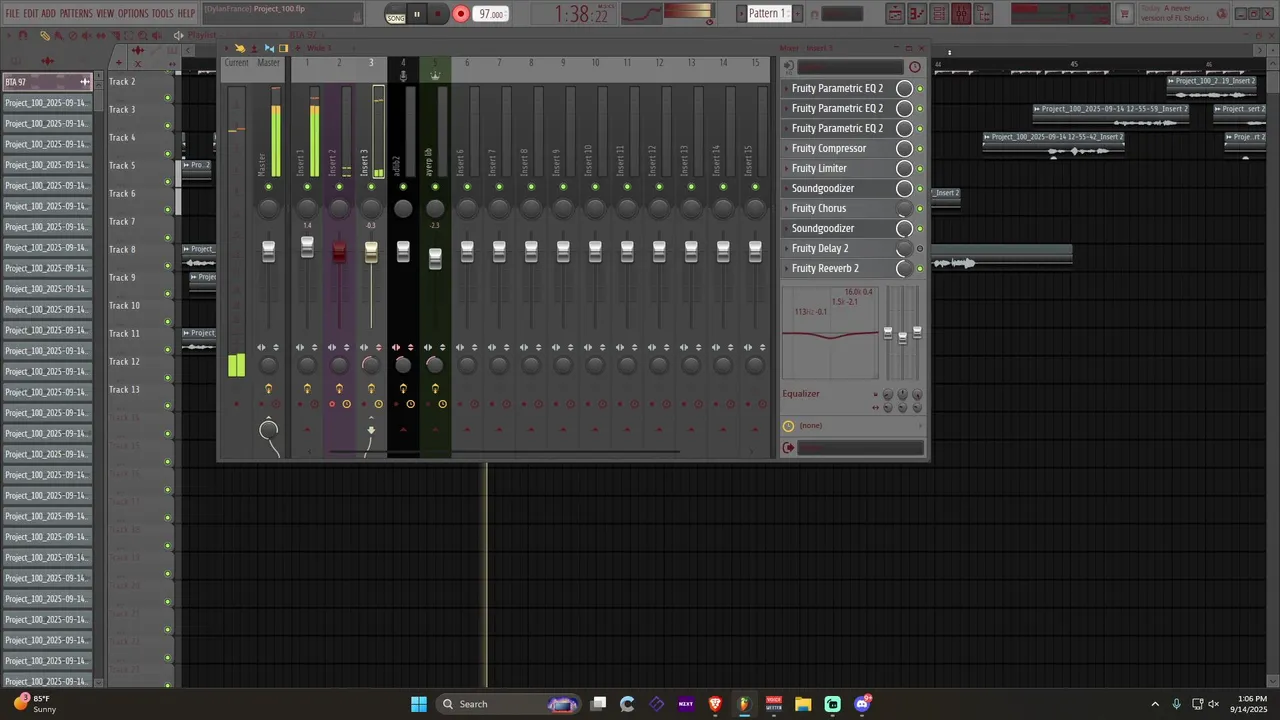Click the Stop transport button
Image resolution: width=1280 pixels, height=720 pixels.
point(438,14)
